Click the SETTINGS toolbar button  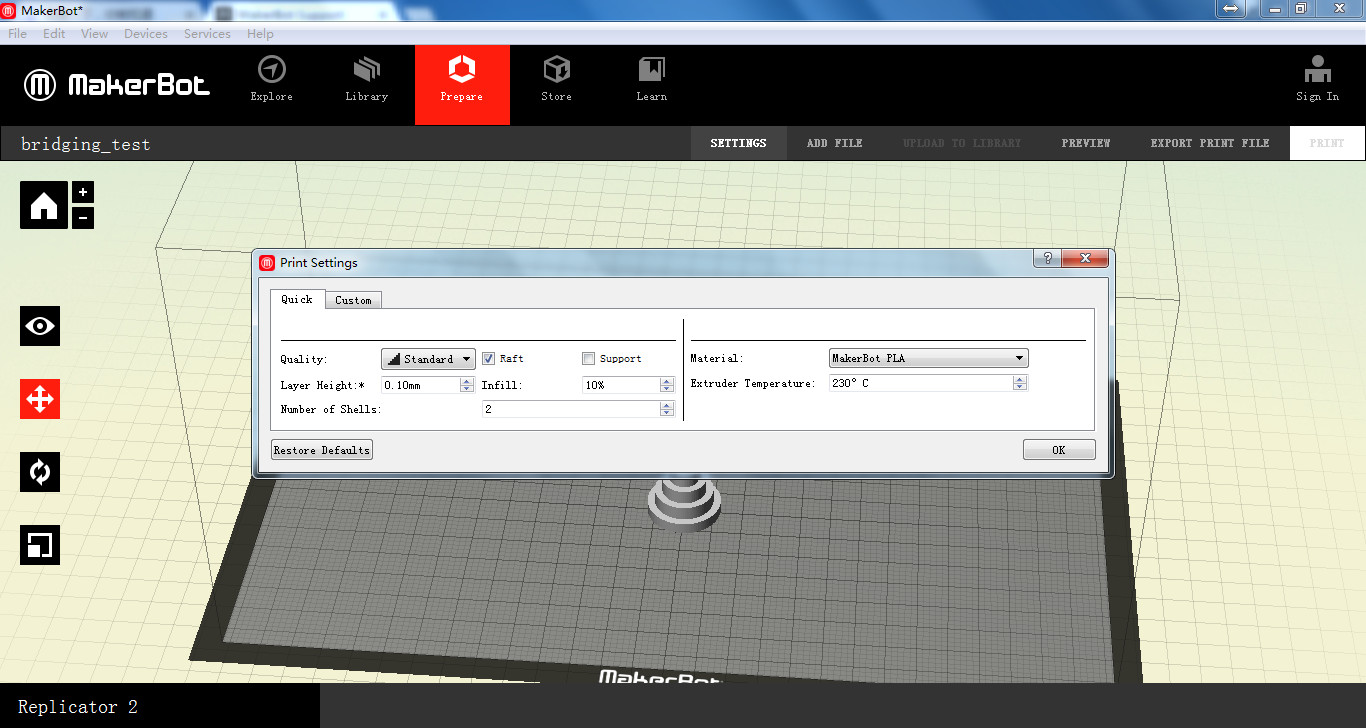(739, 143)
